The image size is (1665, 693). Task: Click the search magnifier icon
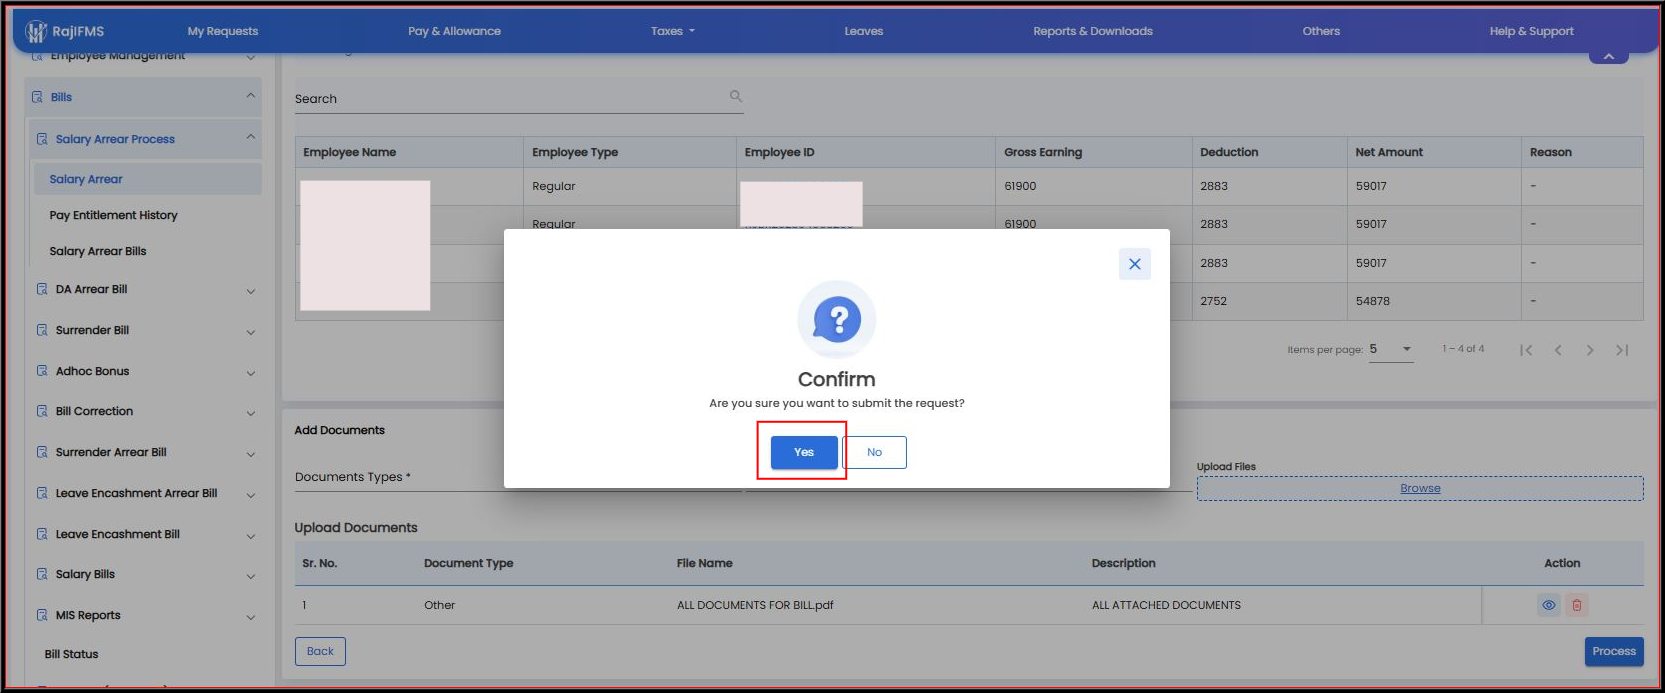pyautogui.click(x=736, y=96)
